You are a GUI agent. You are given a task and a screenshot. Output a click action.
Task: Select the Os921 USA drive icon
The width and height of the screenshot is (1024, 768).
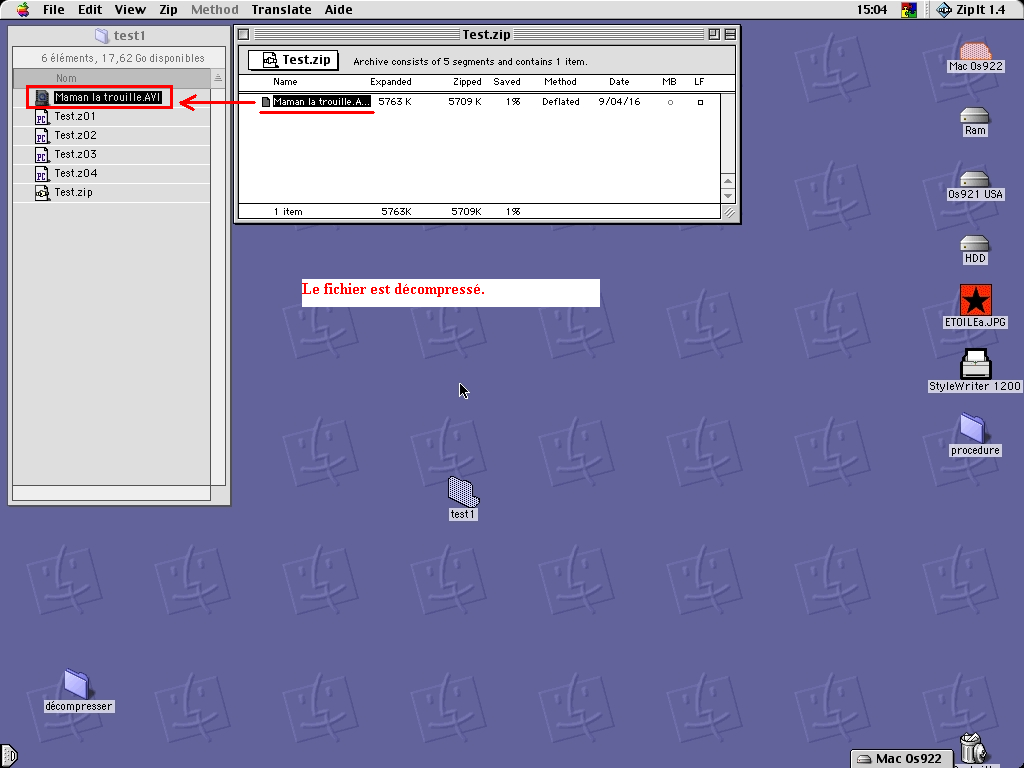pyautogui.click(x=974, y=180)
